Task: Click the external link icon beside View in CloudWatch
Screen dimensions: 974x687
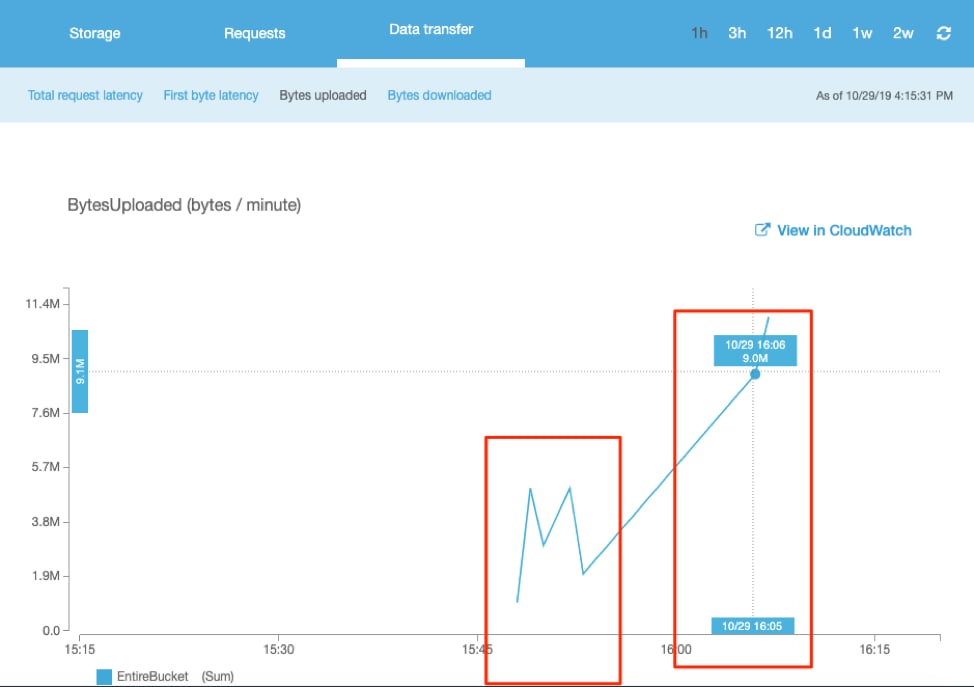Action: 762,230
